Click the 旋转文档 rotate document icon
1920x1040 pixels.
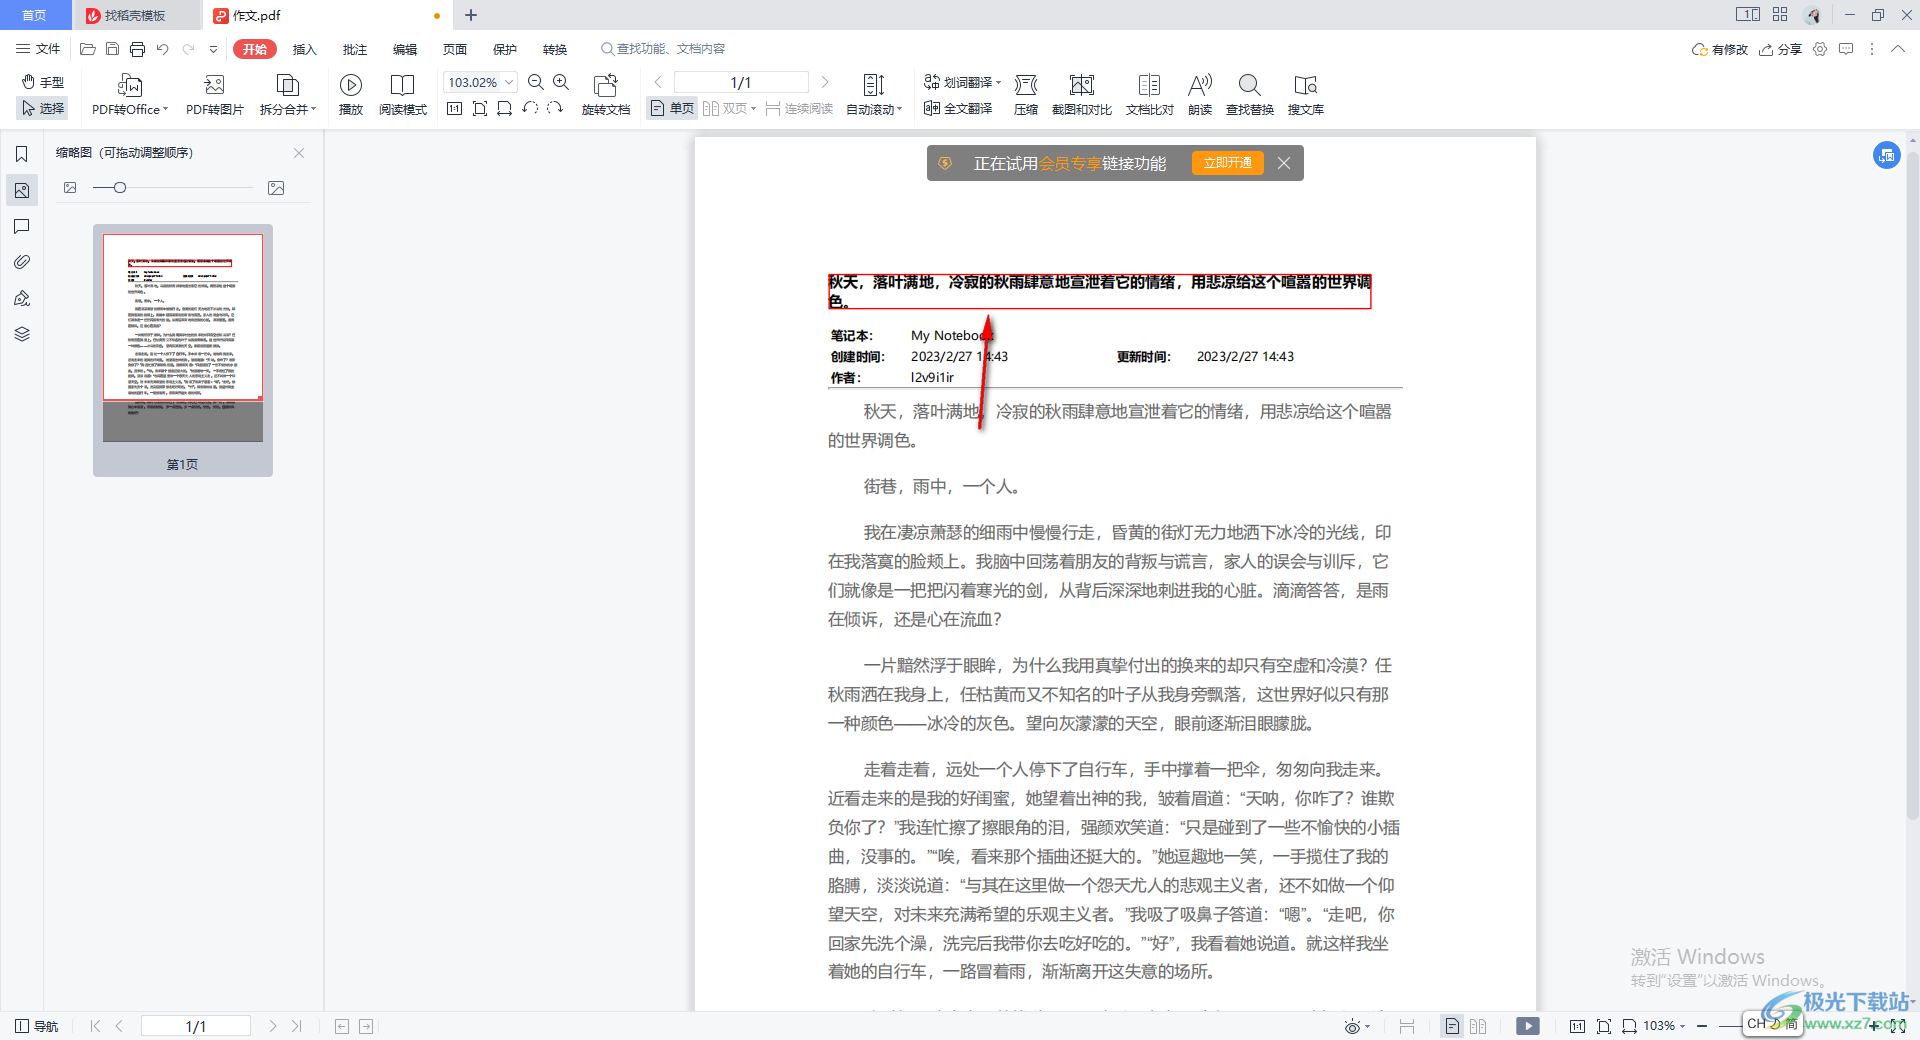coord(606,86)
